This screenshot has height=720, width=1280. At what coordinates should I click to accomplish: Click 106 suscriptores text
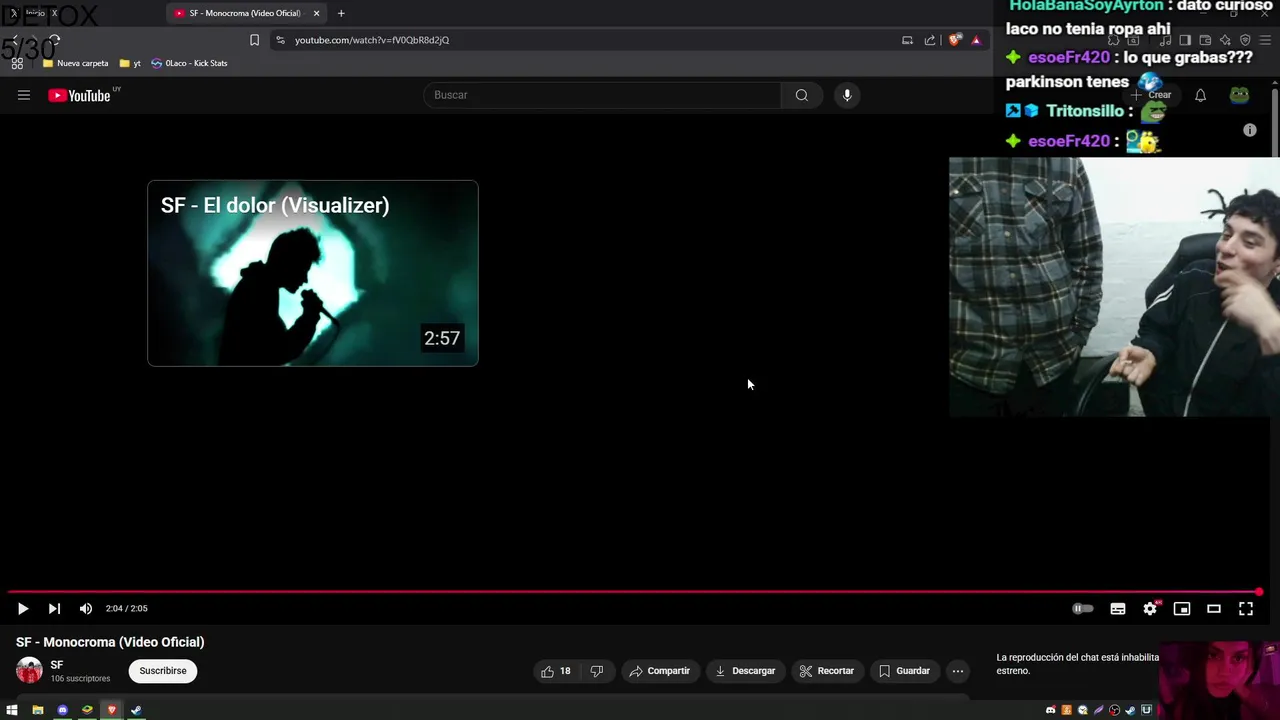pos(80,679)
